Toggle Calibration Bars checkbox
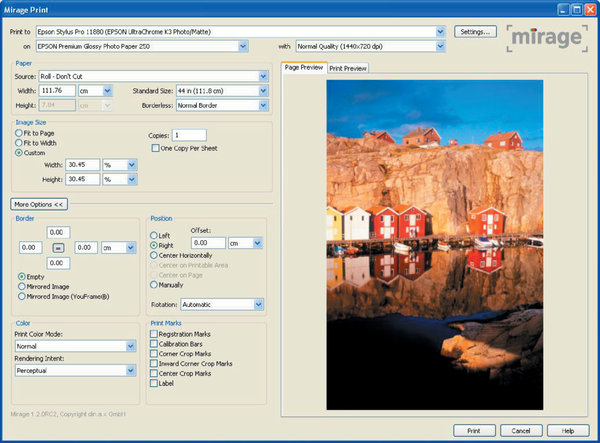Screen dimensions: 600x443 [154, 343]
